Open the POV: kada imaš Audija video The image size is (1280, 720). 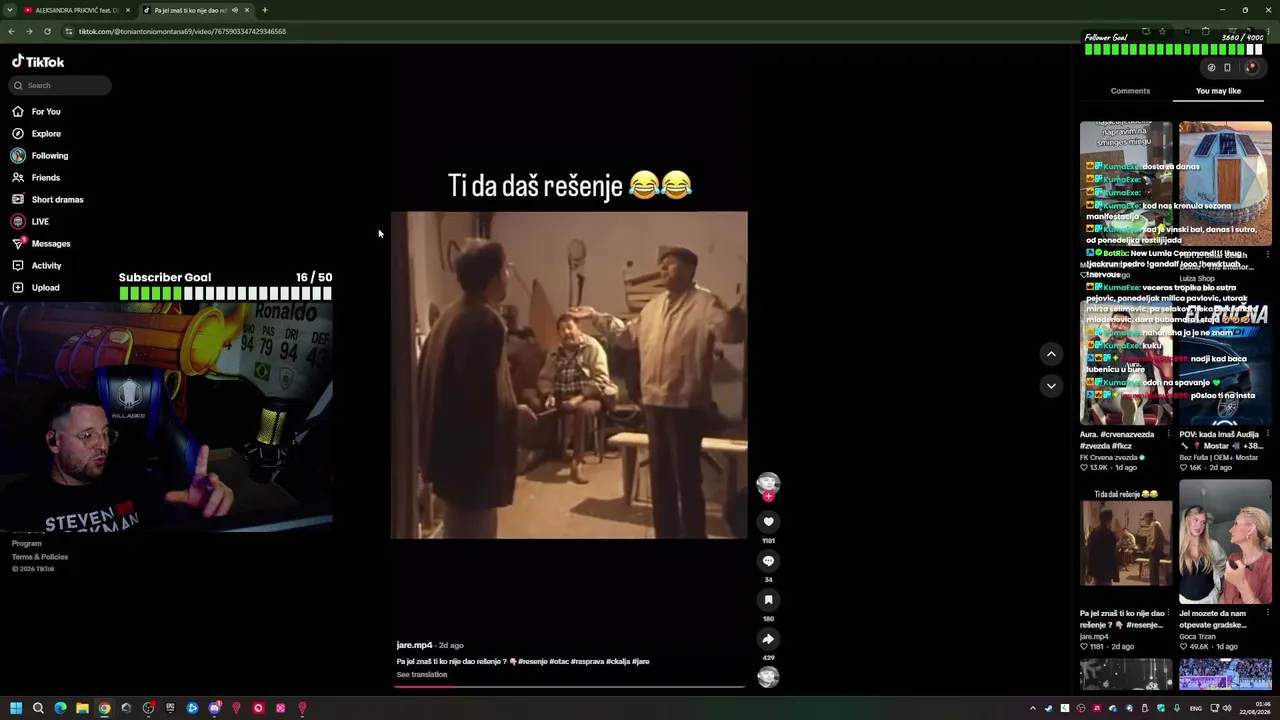(x=1225, y=362)
